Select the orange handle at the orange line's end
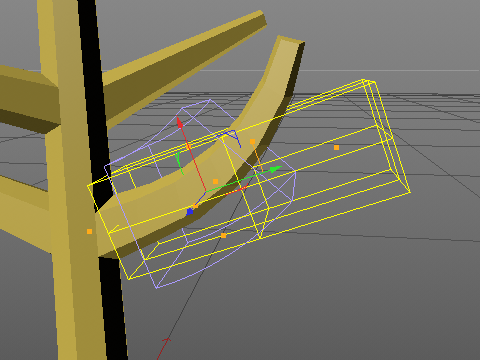Image resolution: width=480 pixels, height=360 pixels. [x=252, y=142]
